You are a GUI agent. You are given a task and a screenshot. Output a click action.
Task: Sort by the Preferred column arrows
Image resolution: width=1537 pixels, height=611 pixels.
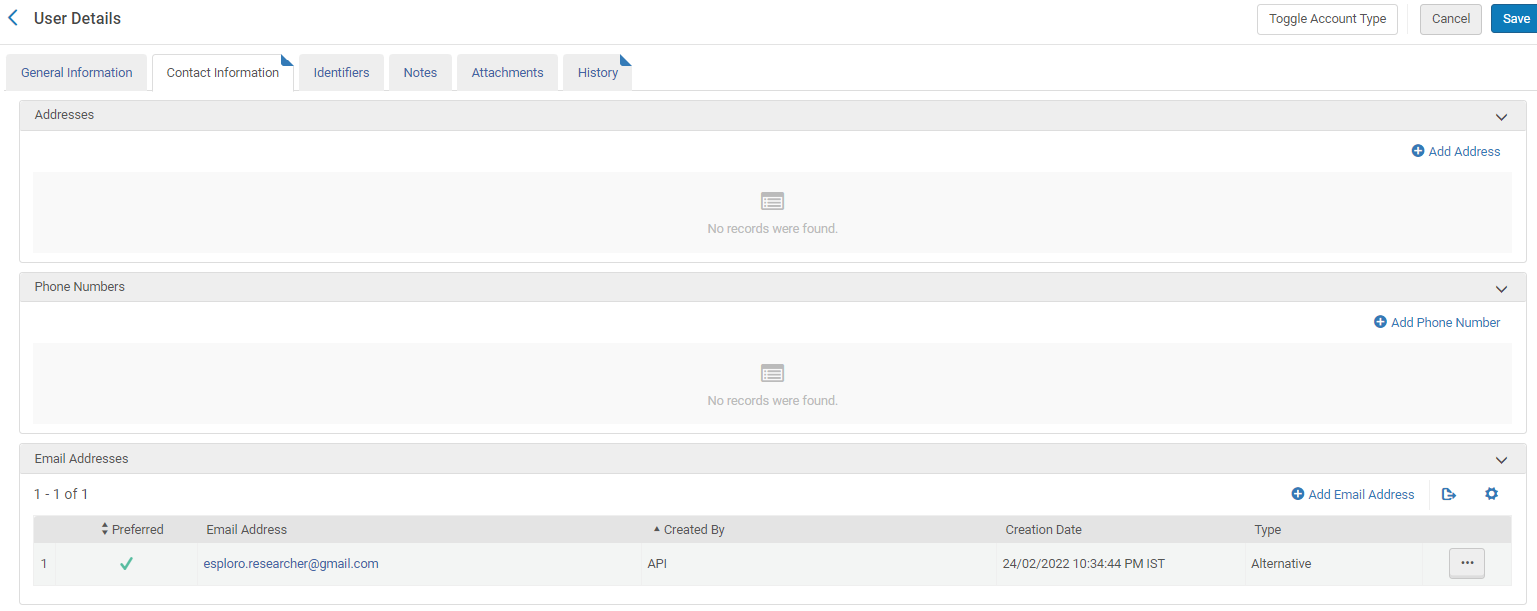tap(105, 530)
